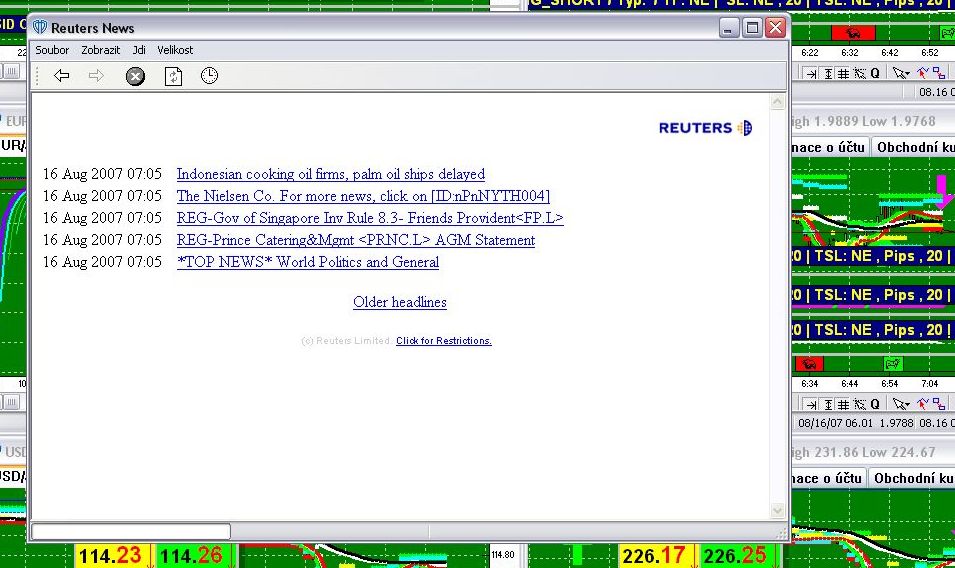Click the status bar field in Reuters News

(131, 531)
